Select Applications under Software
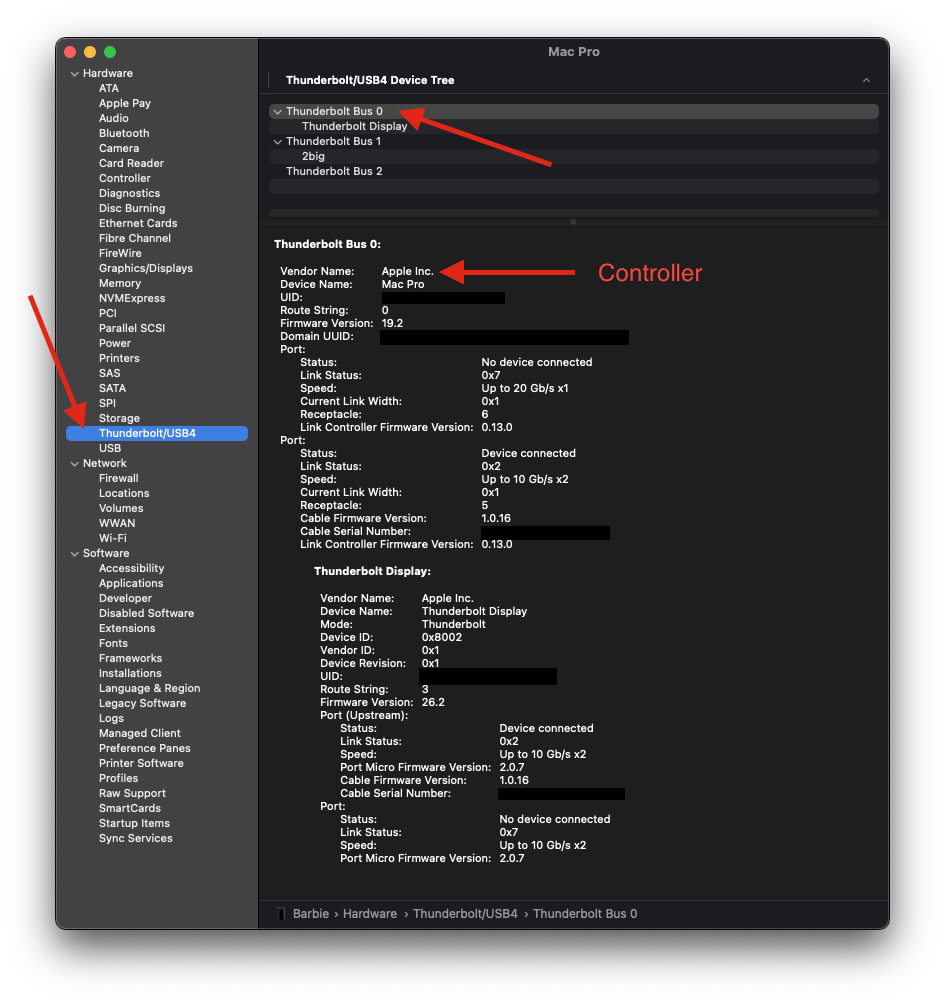The width and height of the screenshot is (945, 1003). pyautogui.click(x=131, y=583)
